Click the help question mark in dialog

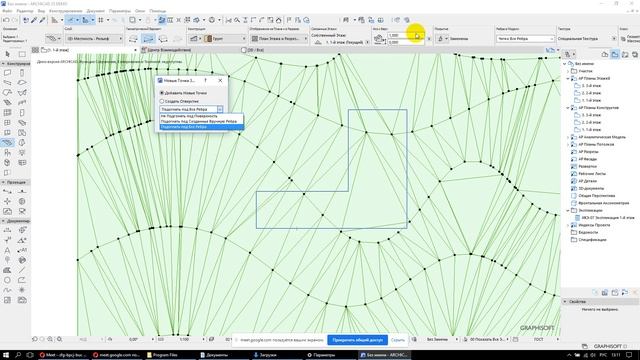[205, 80]
